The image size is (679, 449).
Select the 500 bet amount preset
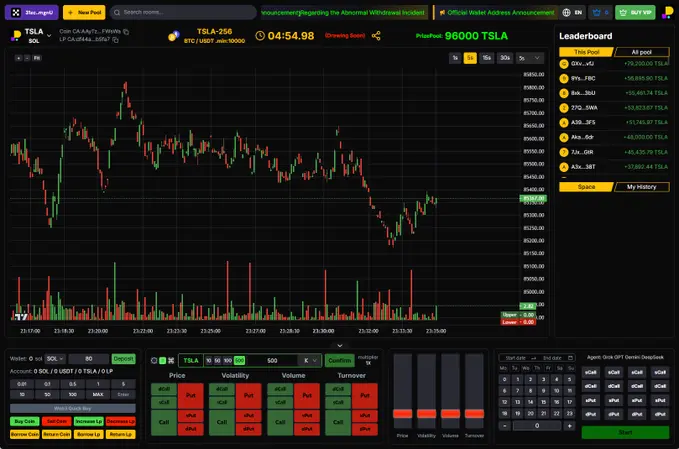tap(239, 360)
